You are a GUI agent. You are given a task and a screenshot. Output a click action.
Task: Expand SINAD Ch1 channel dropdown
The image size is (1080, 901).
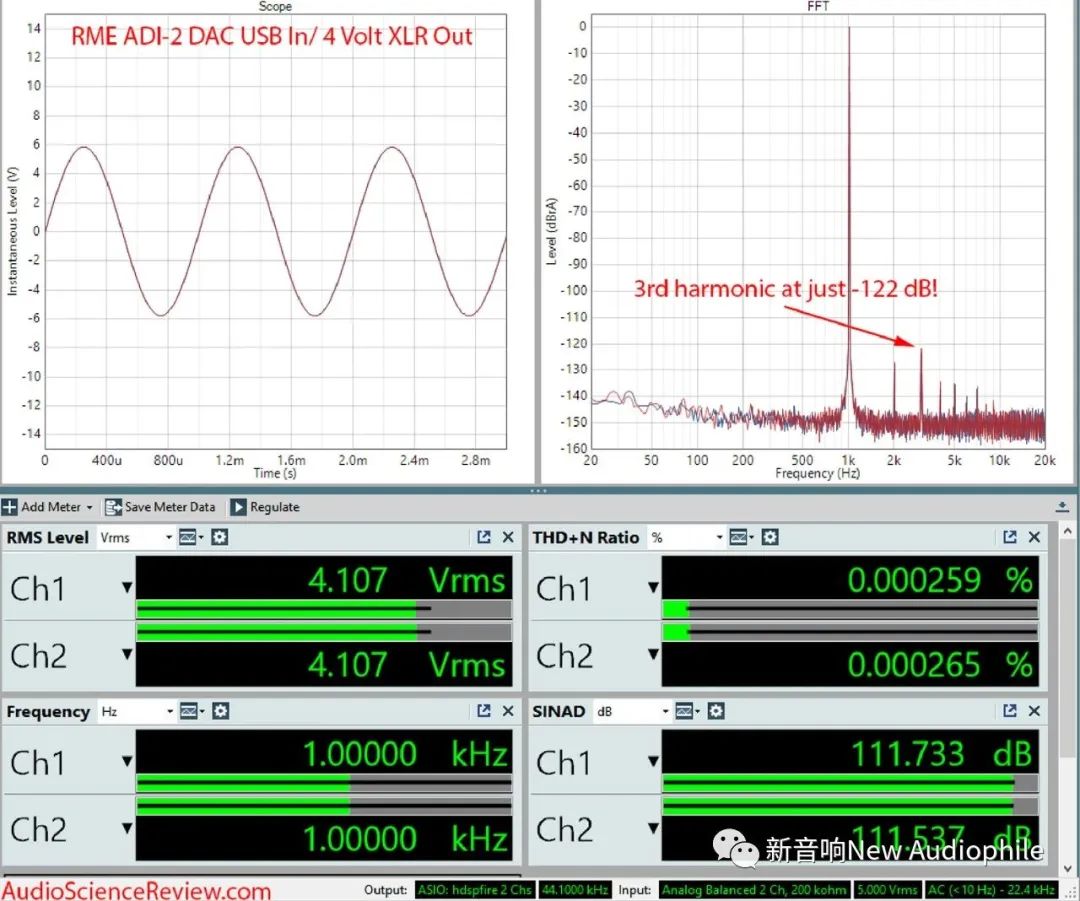tap(653, 761)
